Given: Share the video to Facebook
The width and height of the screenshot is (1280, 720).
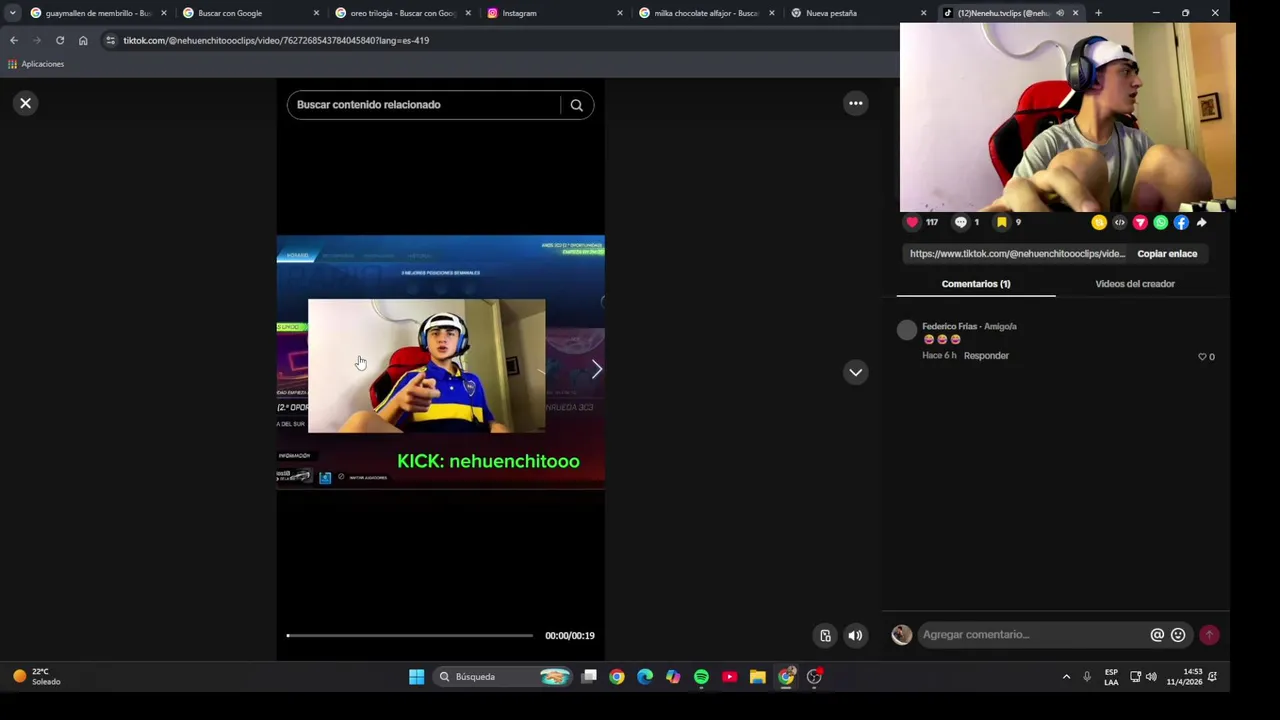Looking at the screenshot, I should pos(1181,223).
